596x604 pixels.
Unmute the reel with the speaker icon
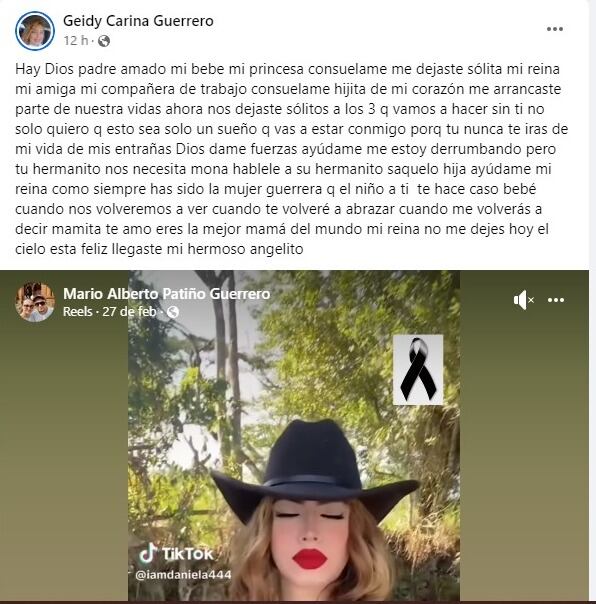523,300
